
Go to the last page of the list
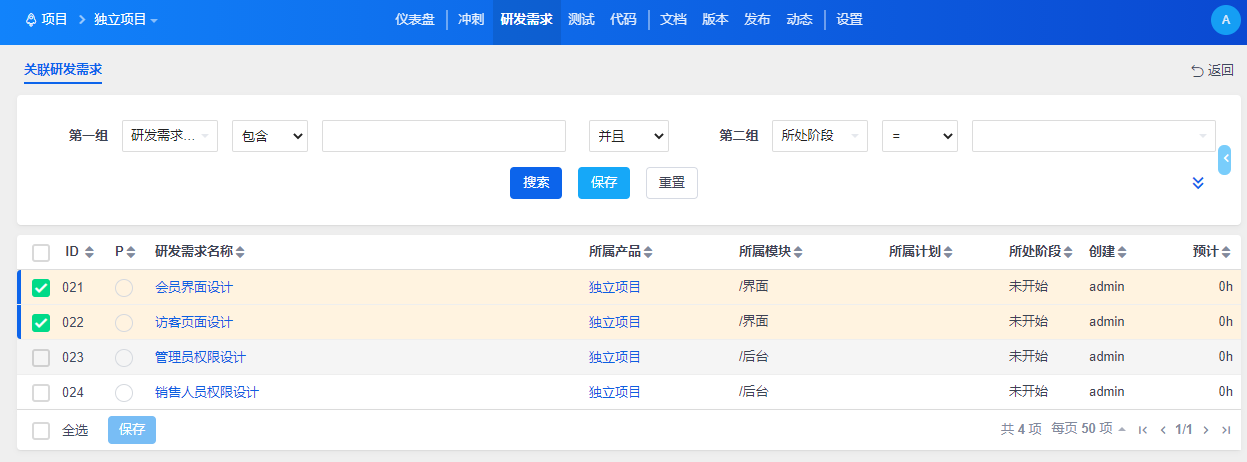click(x=1225, y=430)
